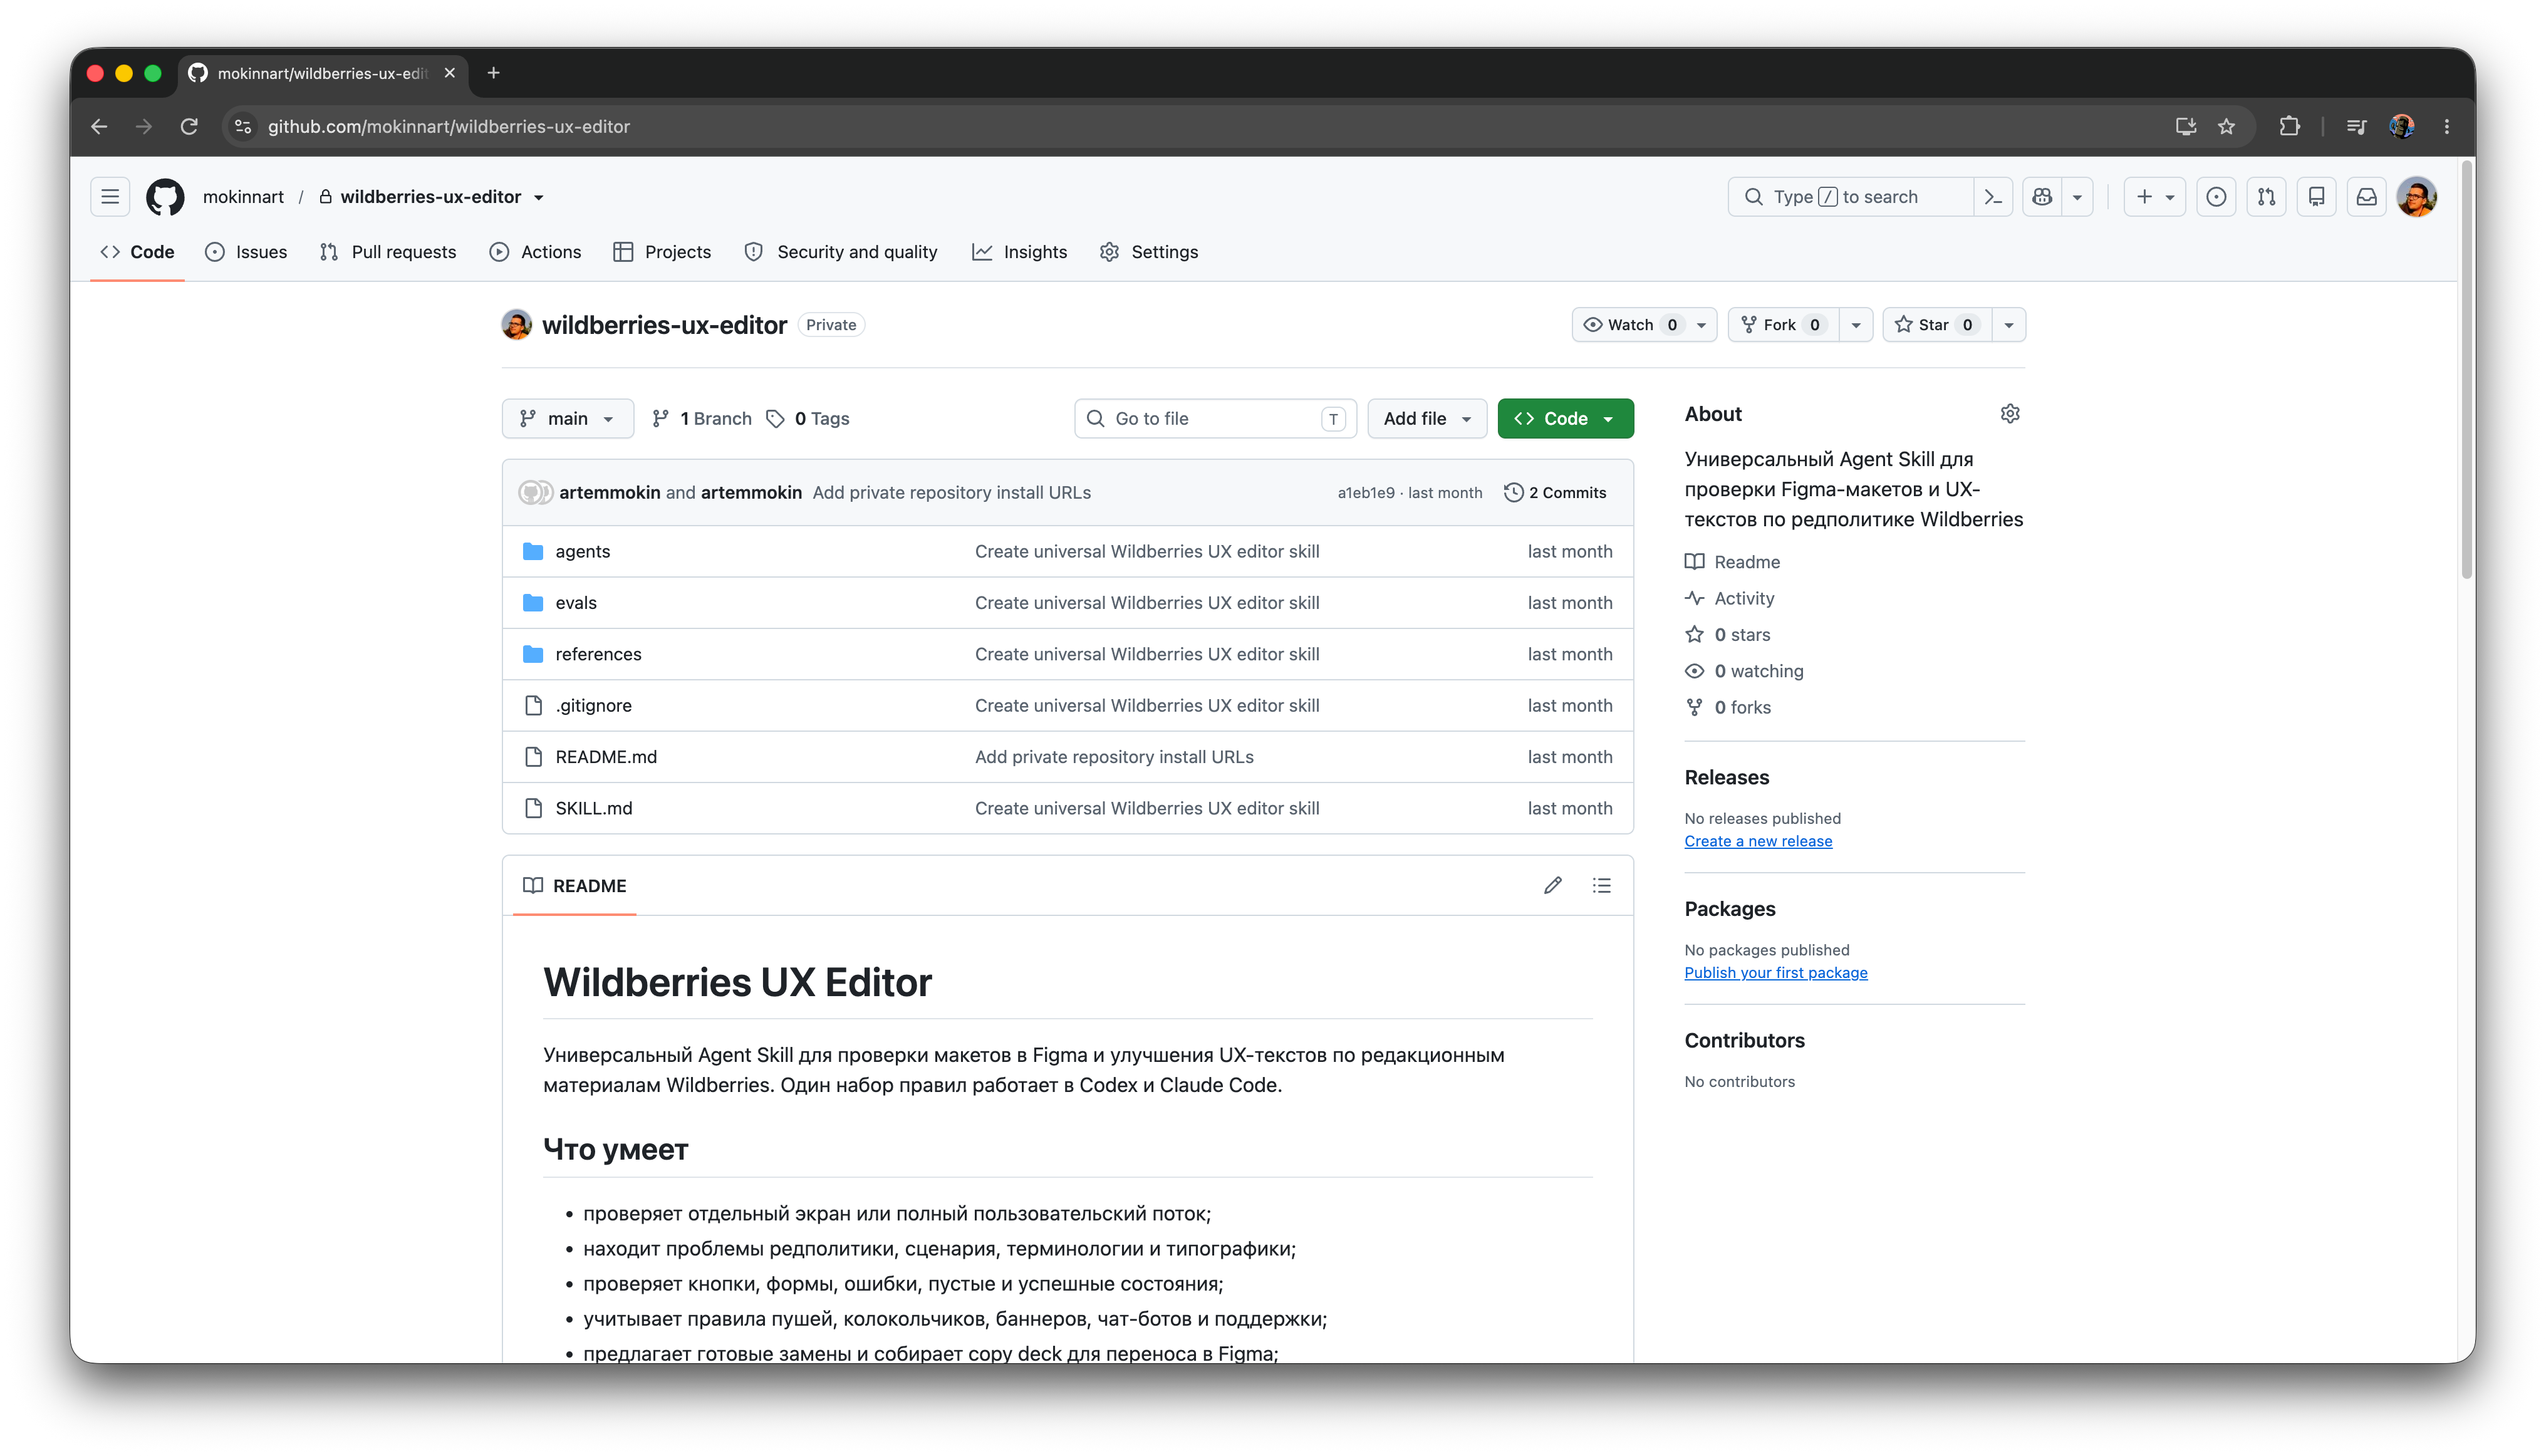
Task: Expand the Copilot dropdown arrow in header
Action: (2077, 197)
